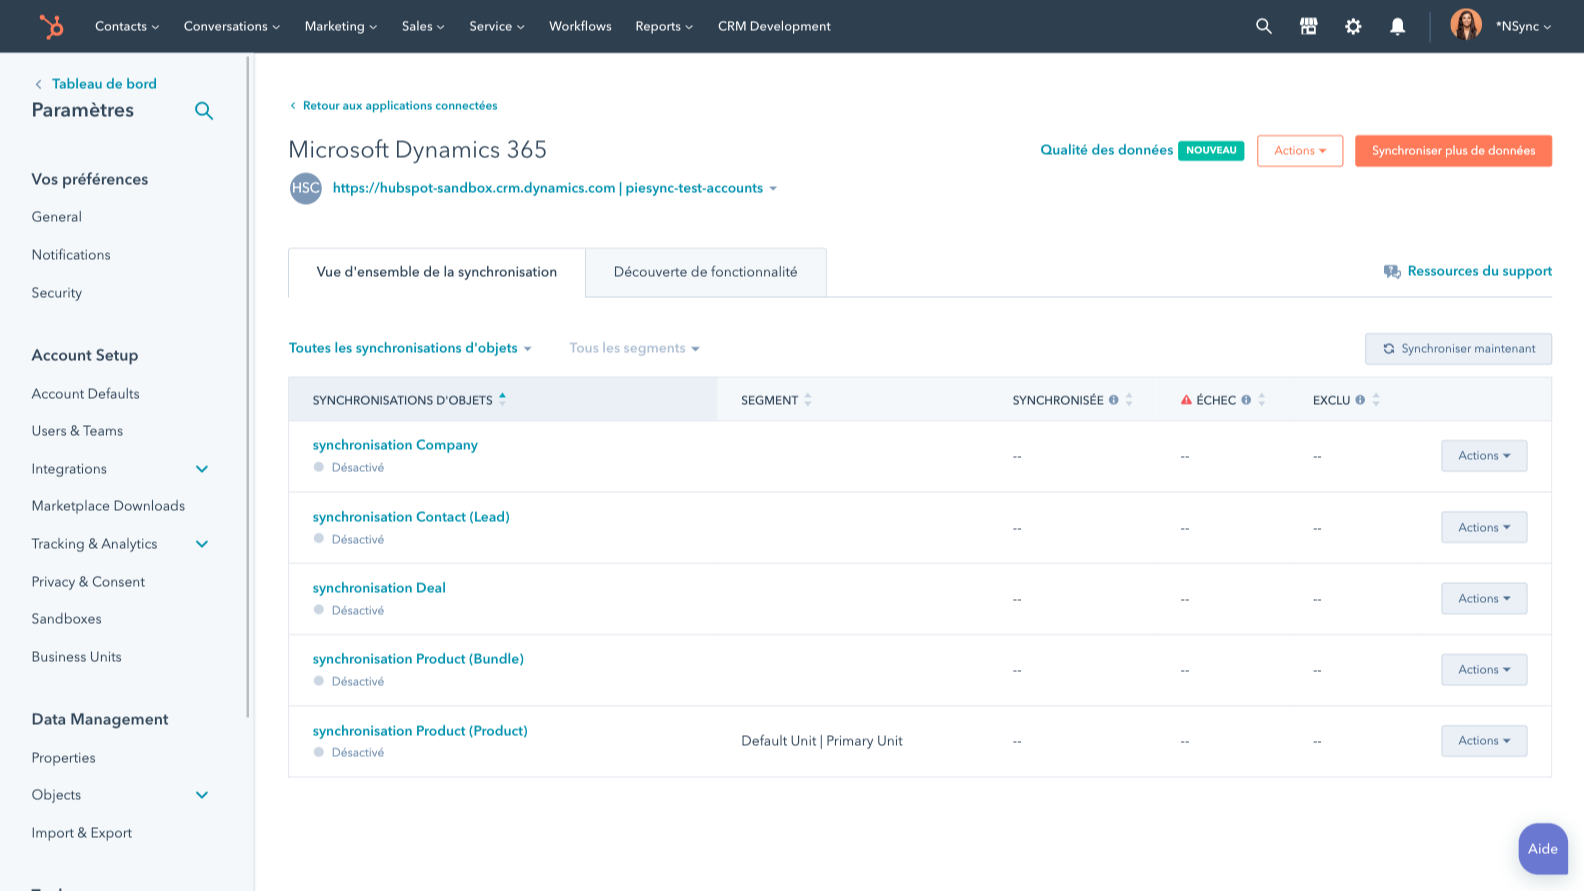The height and width of the screenshot is (891, 1584).
Task: Click the ÉCHEC warning triangle icon
Action: pyautogui.click(x=1186, y=400)
